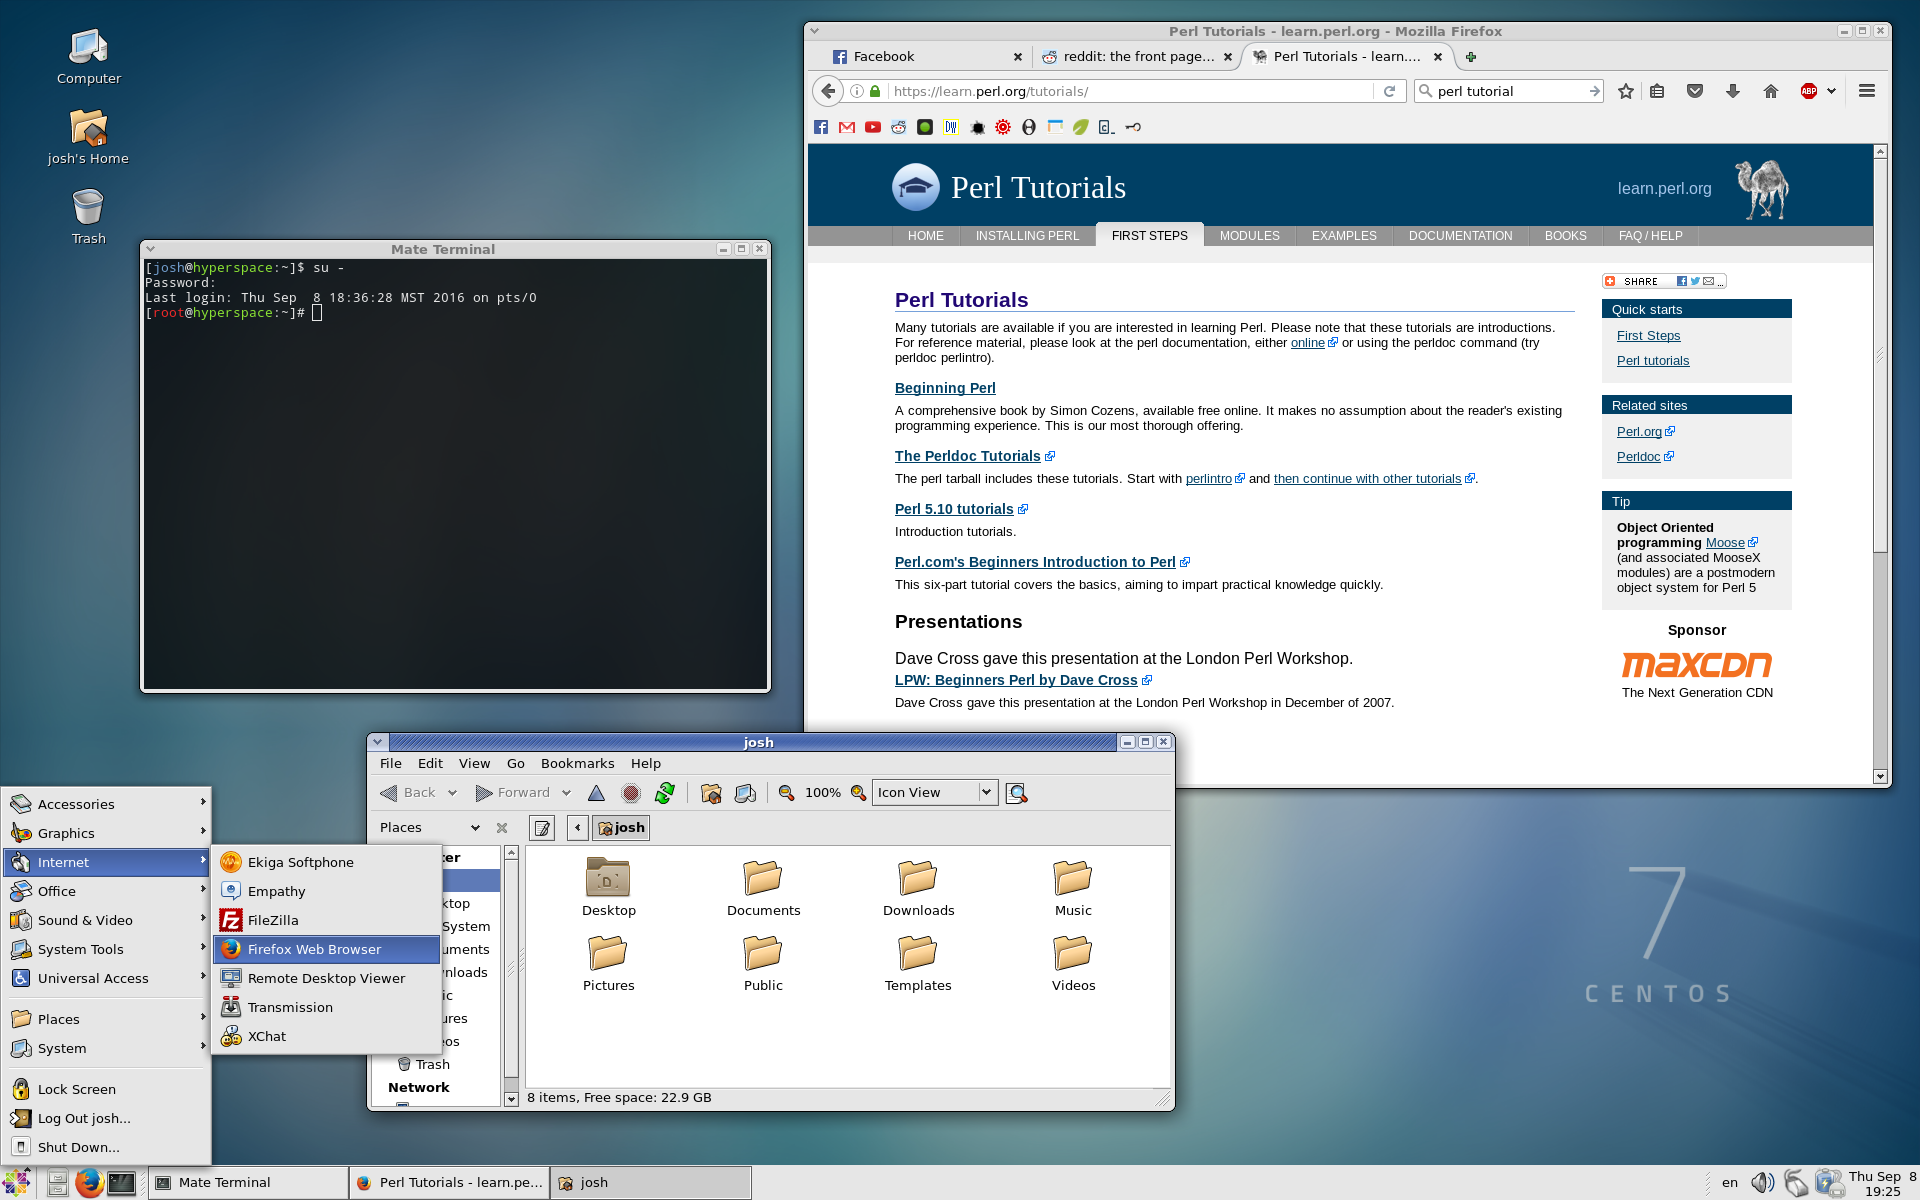Open the Adblock Plus icon in Firefox
This screenshot has height=1200, width=1920.
click(x=1808, y=91)
